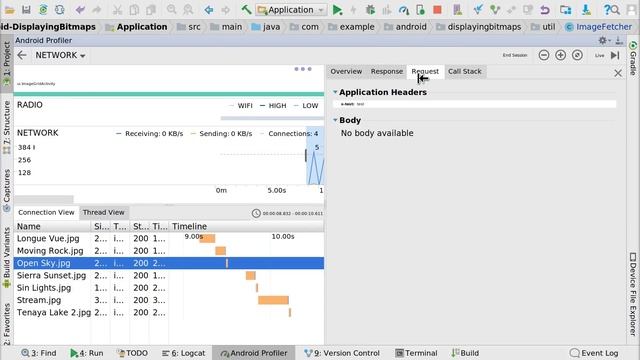The image size is (640, 360).
Task: Click the End Session button
Action: point(515,55)
